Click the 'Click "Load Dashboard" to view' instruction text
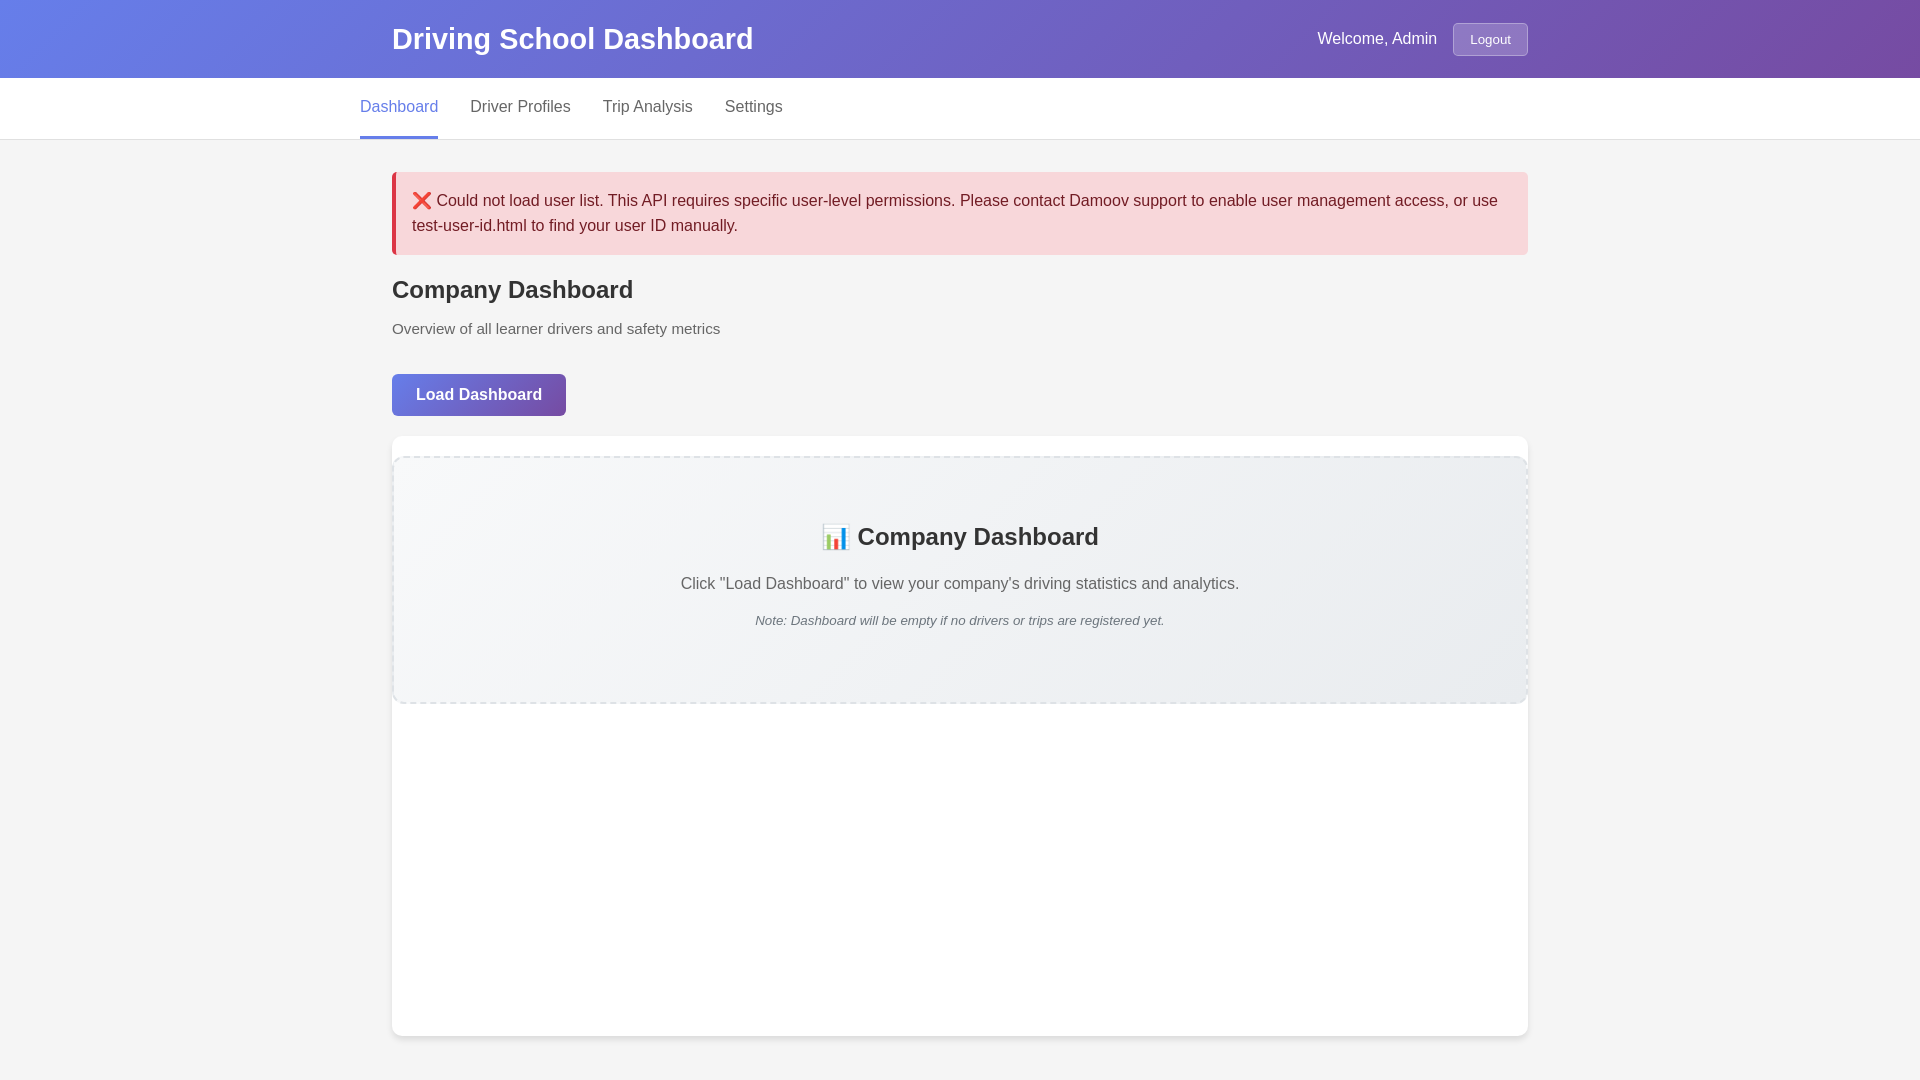 [960, 584]
